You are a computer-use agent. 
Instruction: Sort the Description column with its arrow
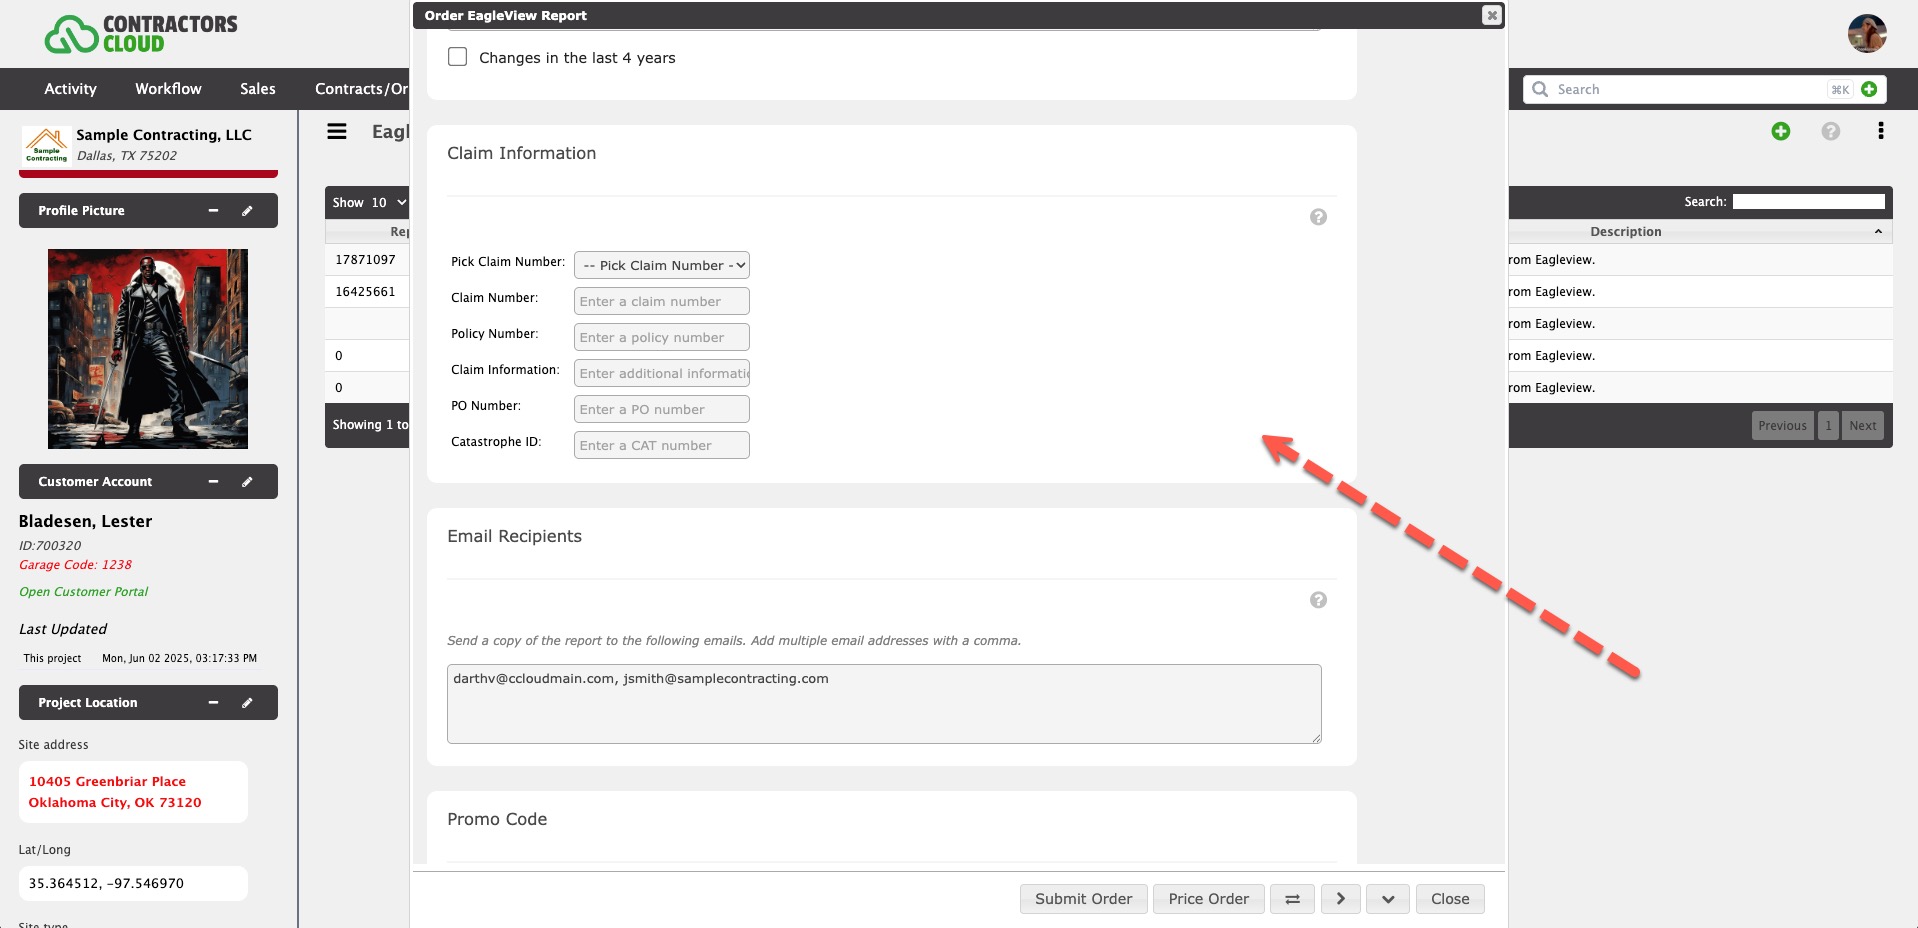click(x=1878, y=232)
